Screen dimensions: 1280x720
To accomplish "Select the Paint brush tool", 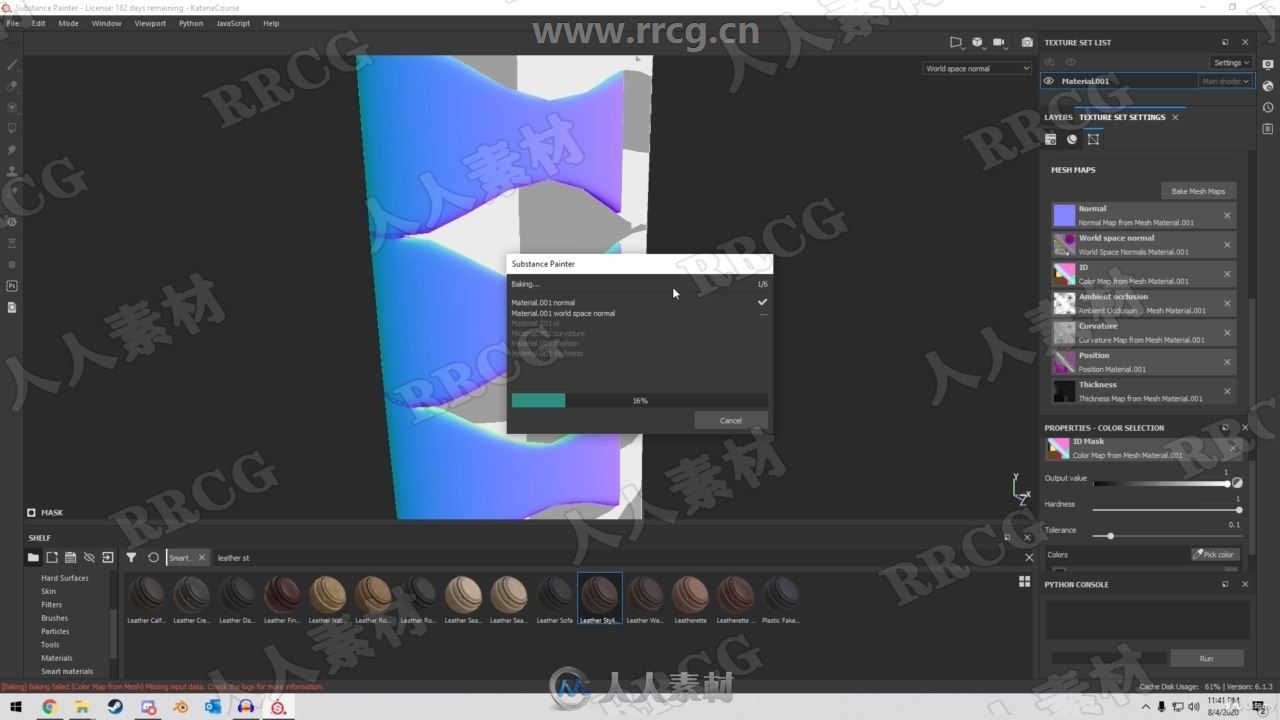I will pyautogui.click(x=12, y=65).
